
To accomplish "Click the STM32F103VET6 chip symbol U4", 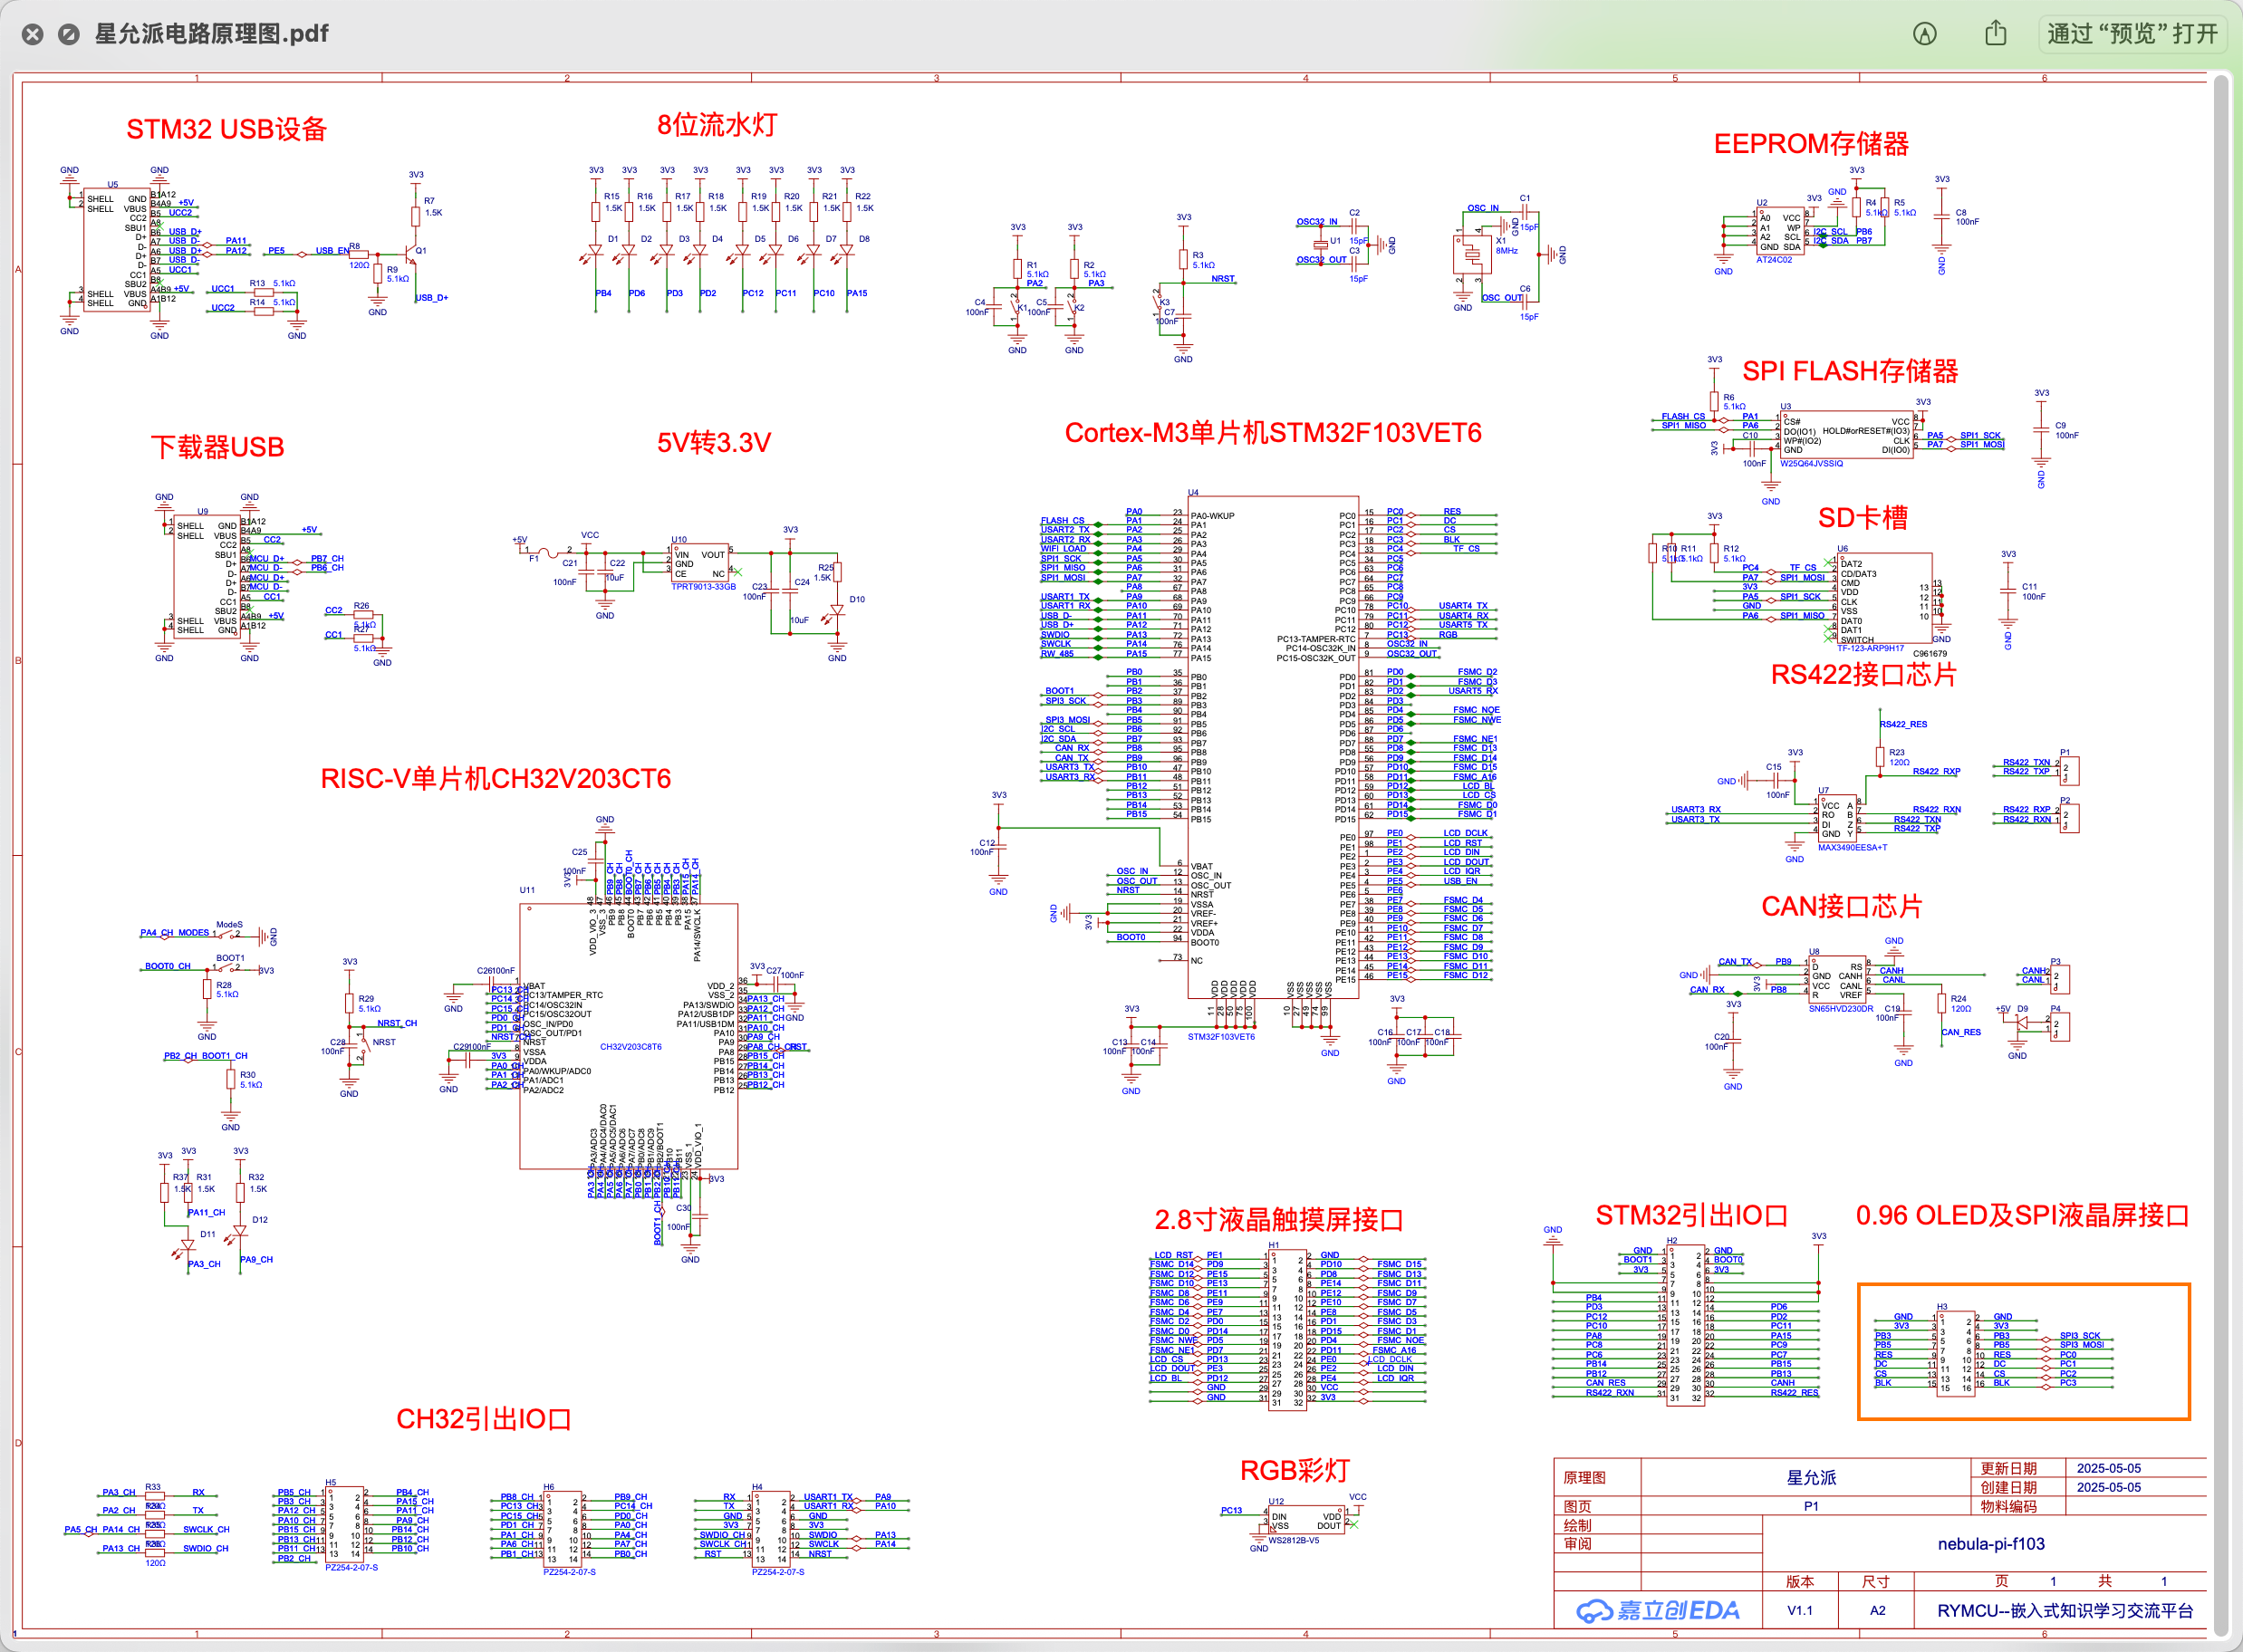I will [x=1272, y=750].
